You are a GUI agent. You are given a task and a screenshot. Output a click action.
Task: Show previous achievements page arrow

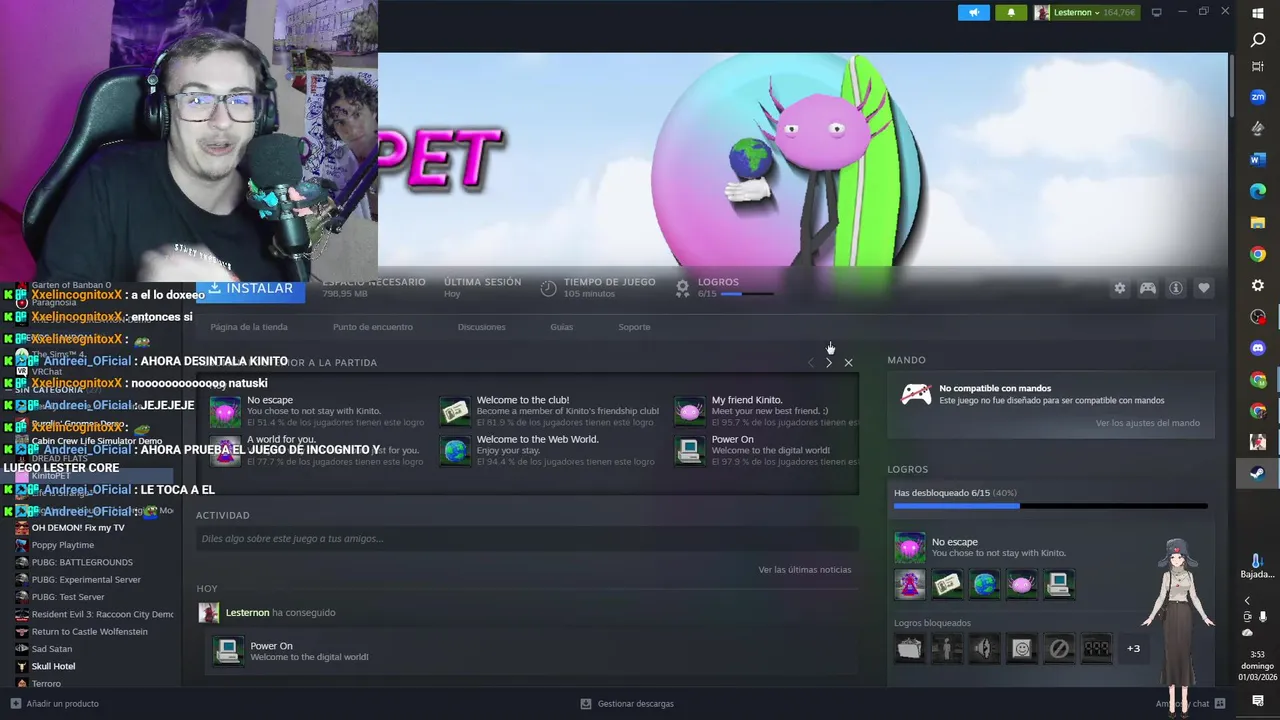811,362
